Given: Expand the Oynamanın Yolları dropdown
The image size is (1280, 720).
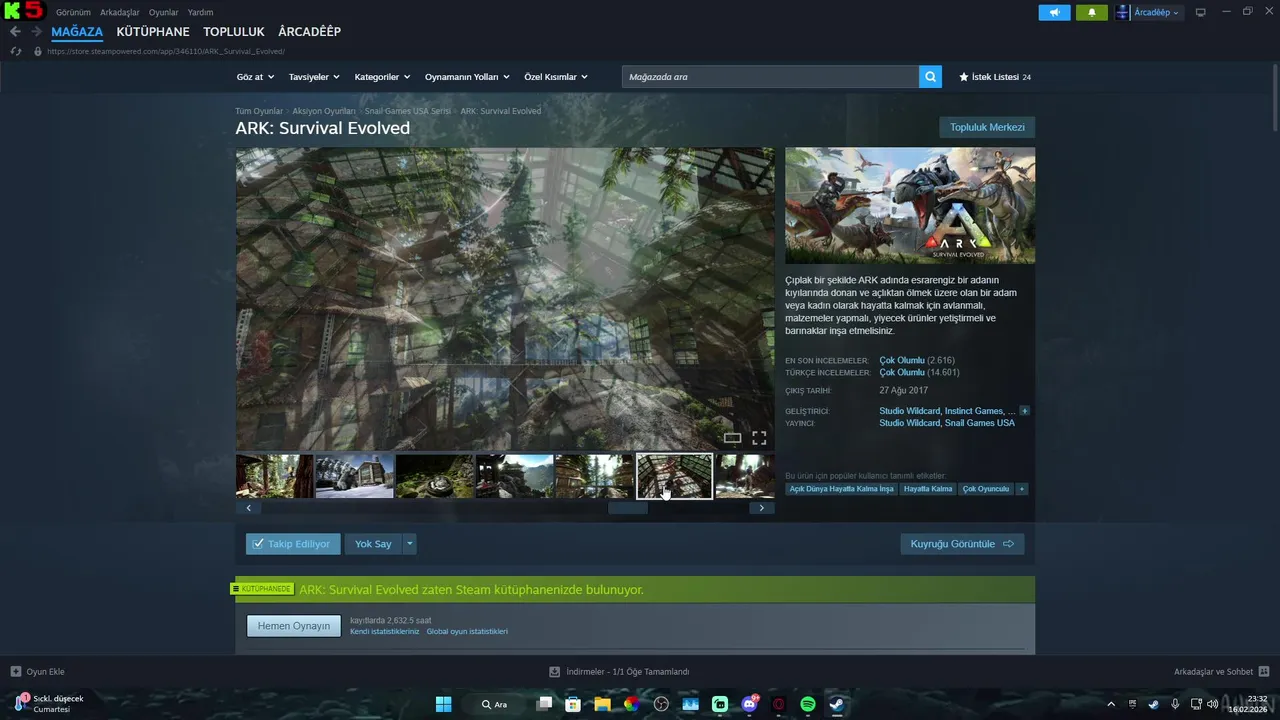Looking at the screenshot, I should (467, 77).
